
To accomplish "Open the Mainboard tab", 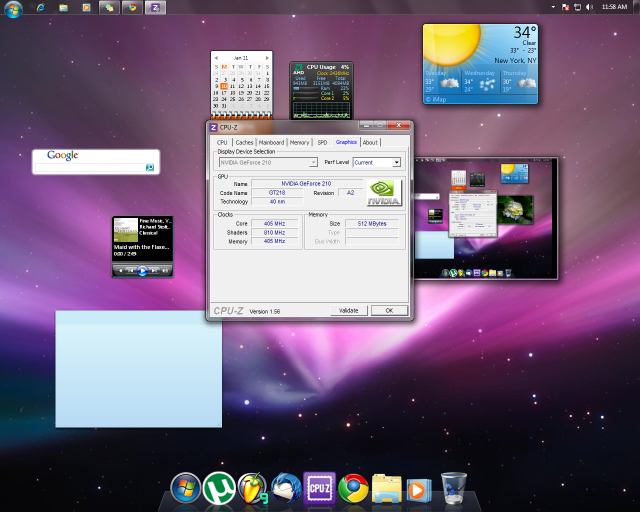I will point(271,142).
